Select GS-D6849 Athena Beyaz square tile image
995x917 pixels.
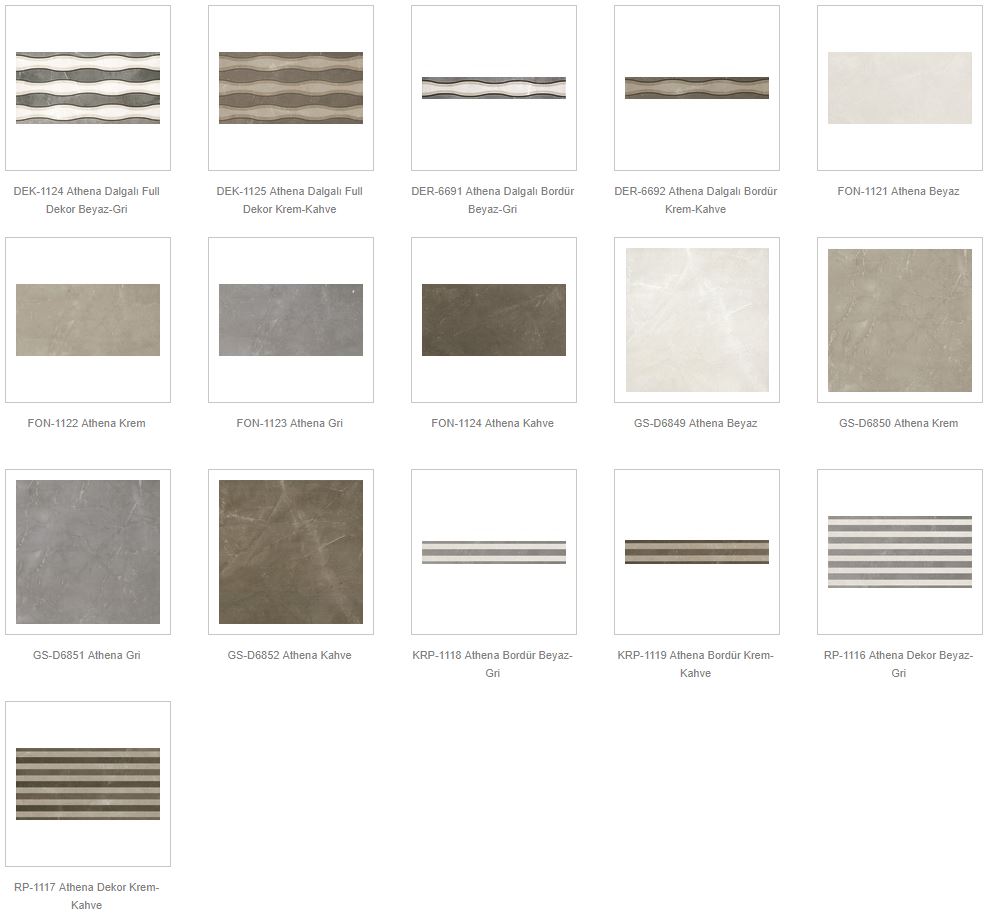(697, 320)
